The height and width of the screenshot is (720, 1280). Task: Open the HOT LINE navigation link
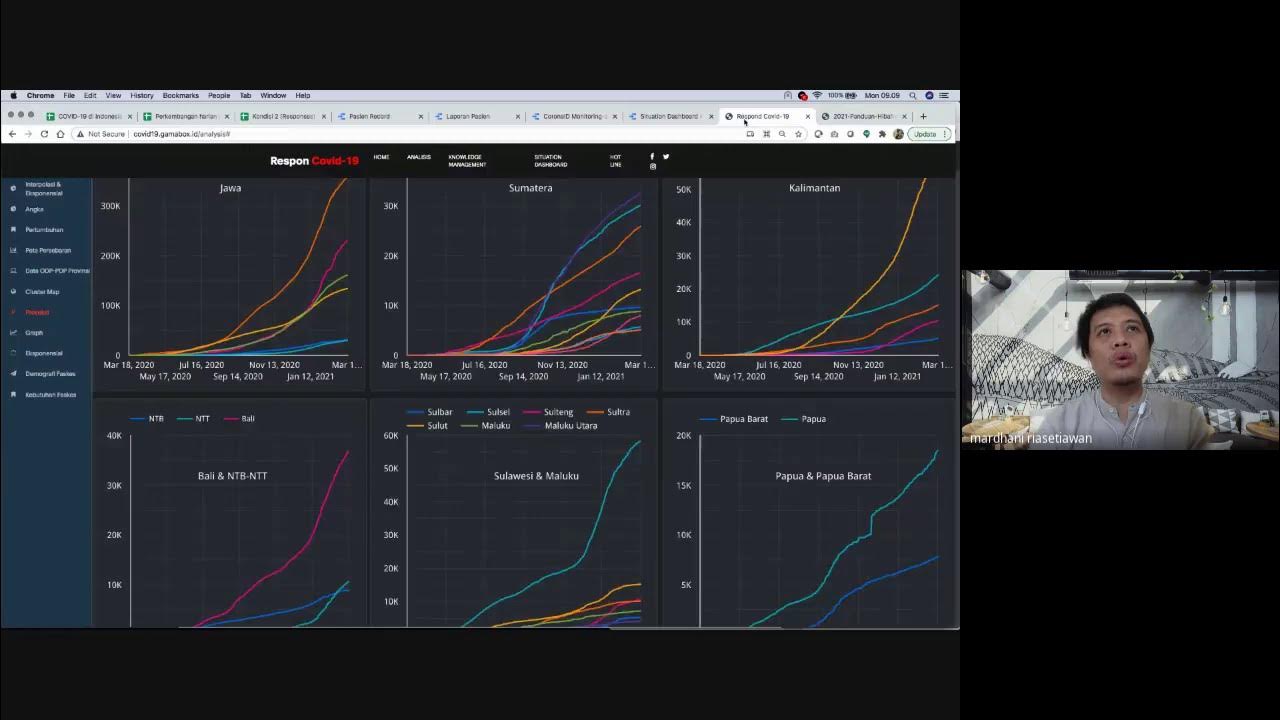616,160
